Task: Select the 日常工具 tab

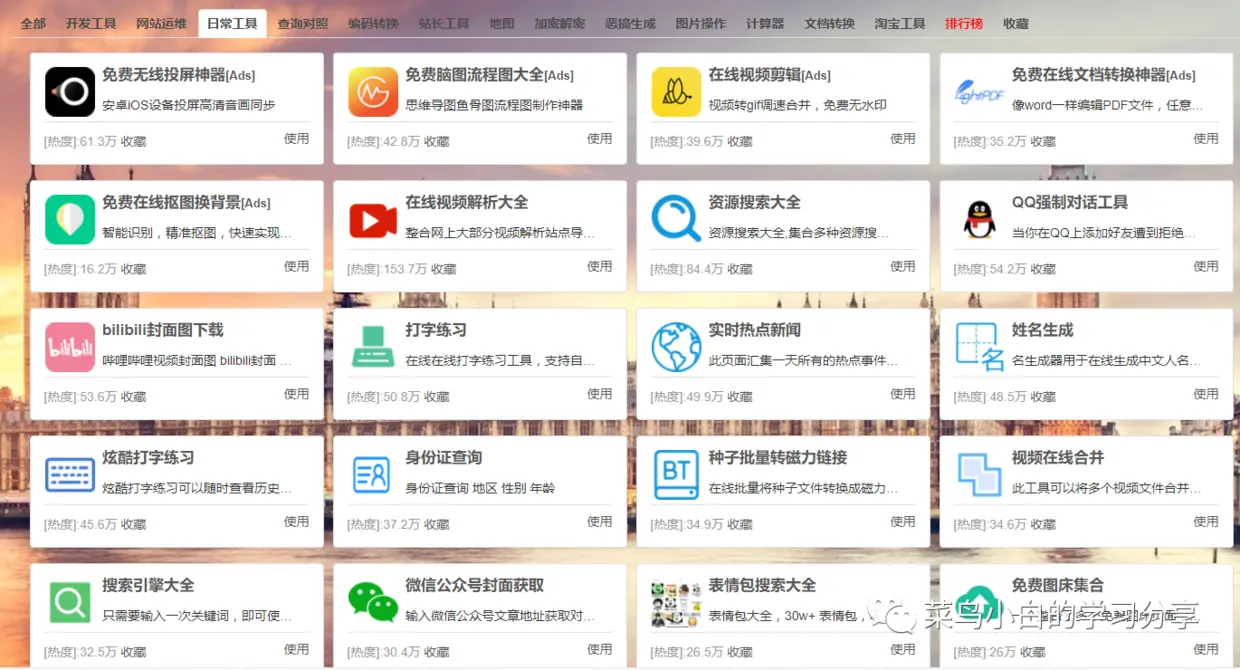Action: 232,23
